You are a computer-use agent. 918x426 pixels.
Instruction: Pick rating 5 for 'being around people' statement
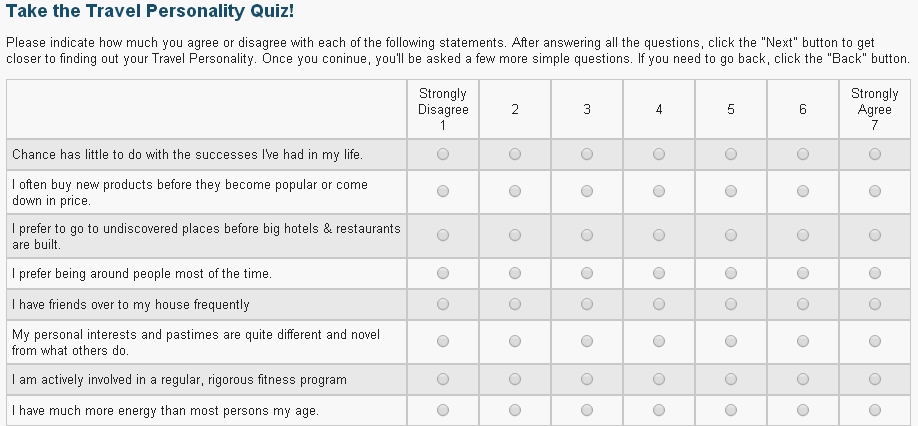click(x=731, y=273)
